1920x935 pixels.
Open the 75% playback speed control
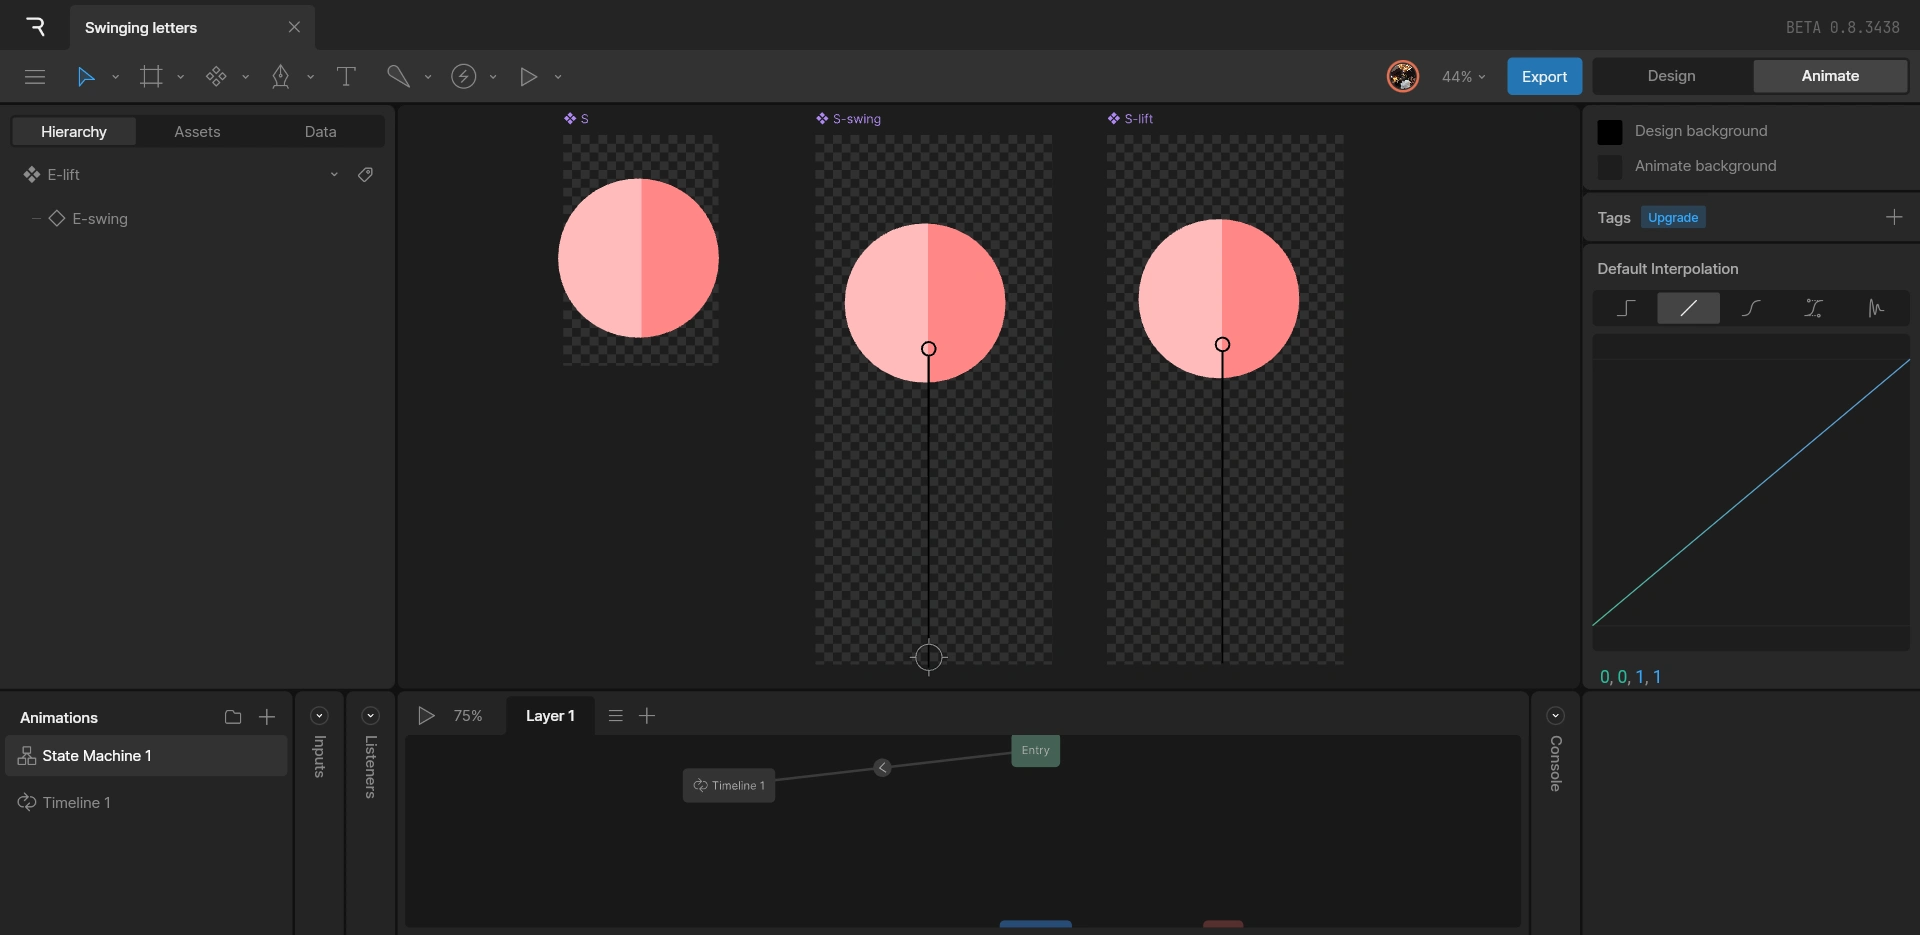[x=468, y=716]
